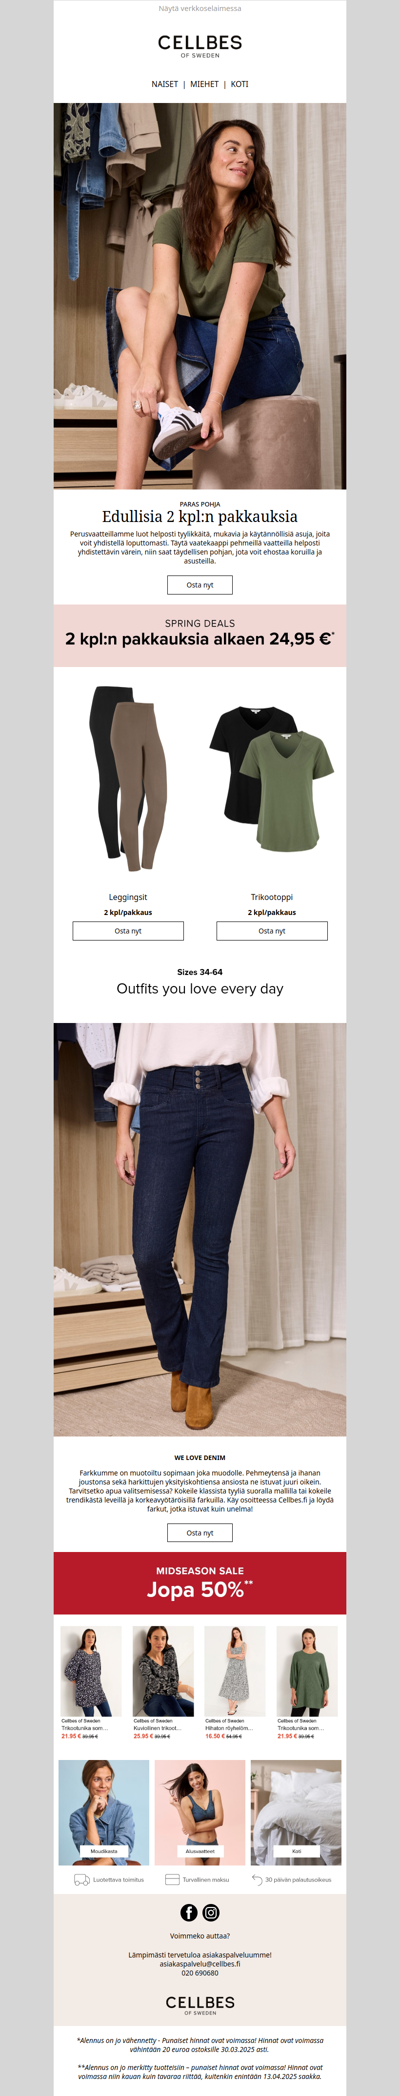Viewport: 400px width, 2096px height.
Task: Open the Facebook icon link
Action: (188, 1912)
